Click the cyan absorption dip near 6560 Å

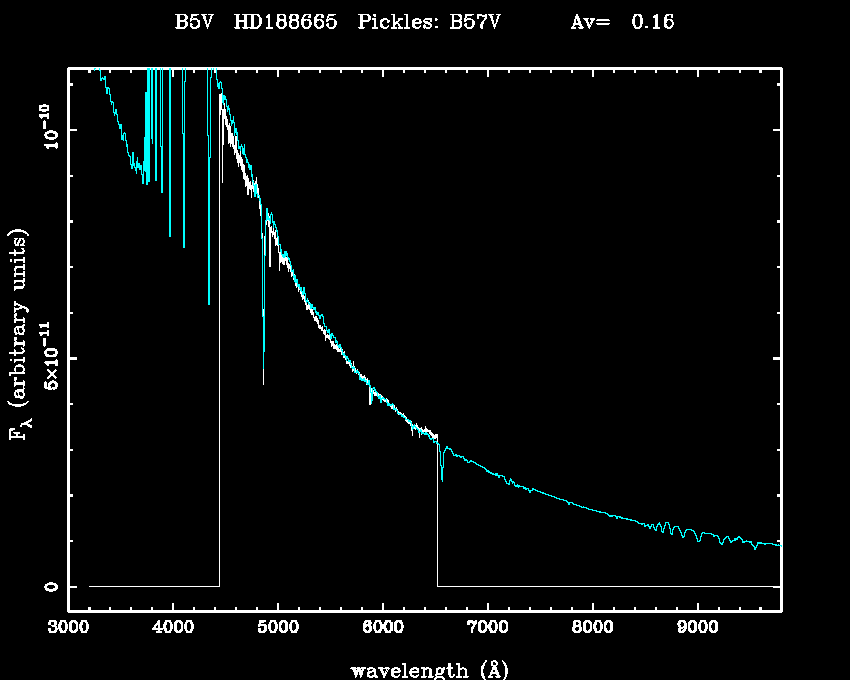click(x=442, y=477)
